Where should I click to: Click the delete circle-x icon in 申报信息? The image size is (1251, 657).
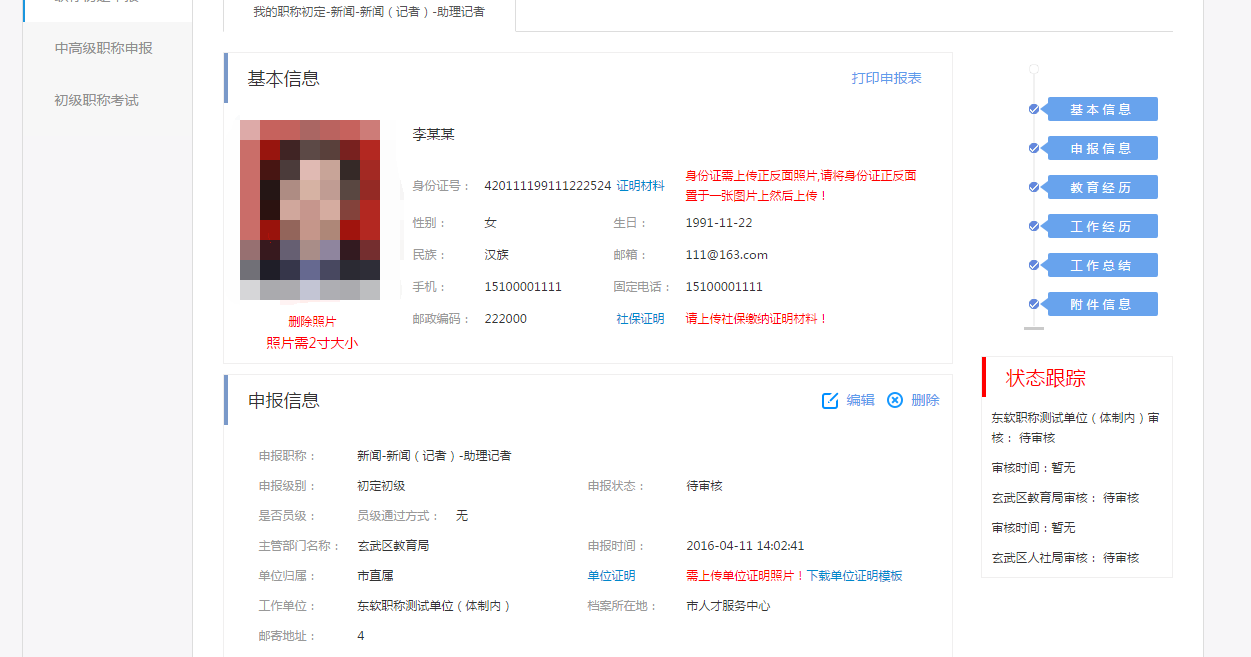click(895, 400)
